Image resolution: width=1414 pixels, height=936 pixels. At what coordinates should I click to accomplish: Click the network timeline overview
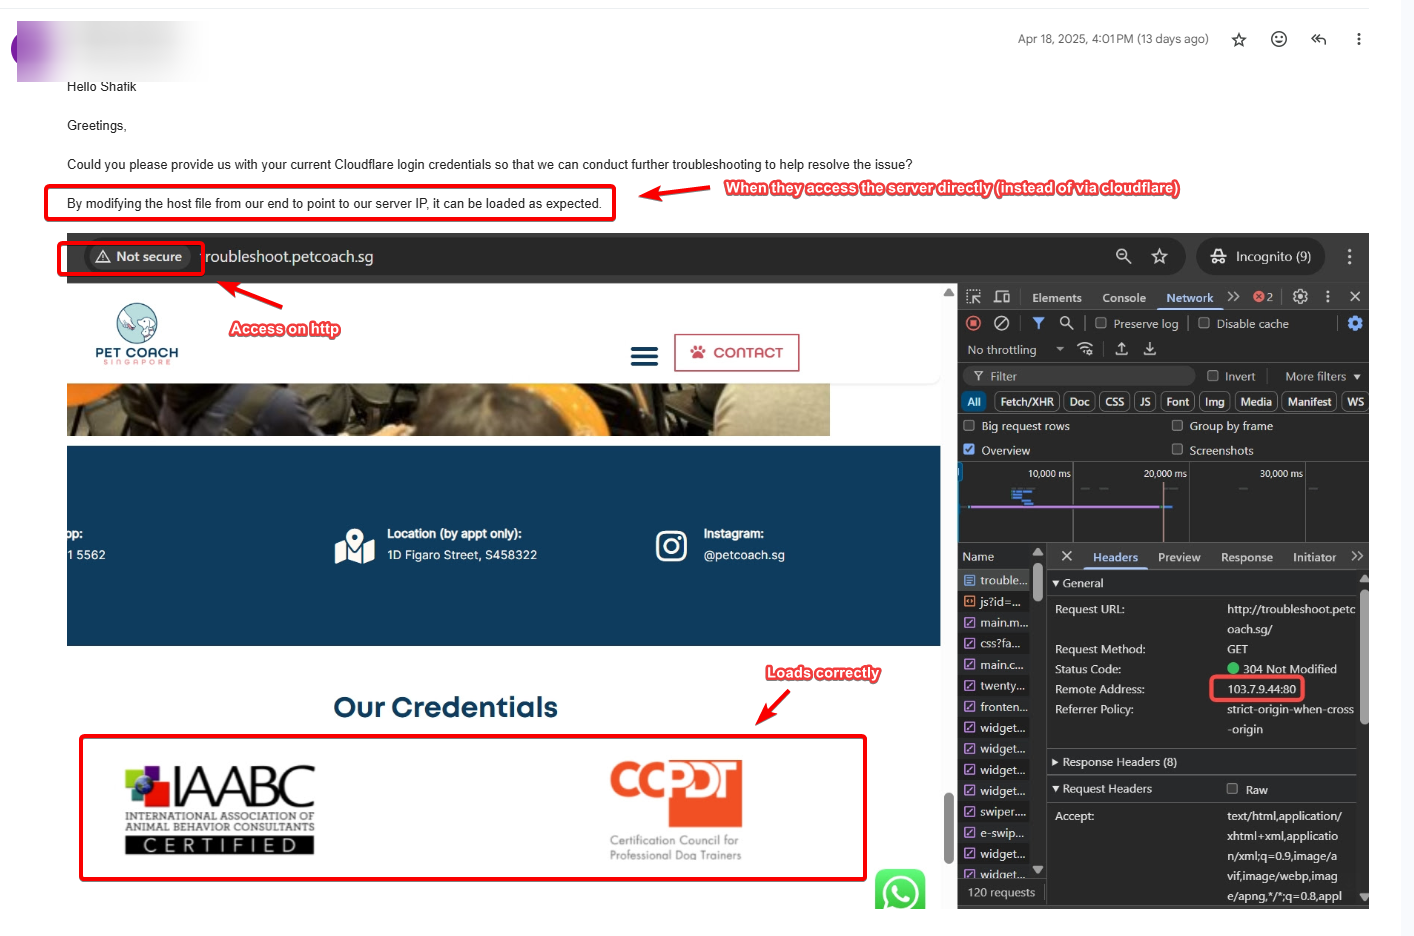pos(1162,501)
